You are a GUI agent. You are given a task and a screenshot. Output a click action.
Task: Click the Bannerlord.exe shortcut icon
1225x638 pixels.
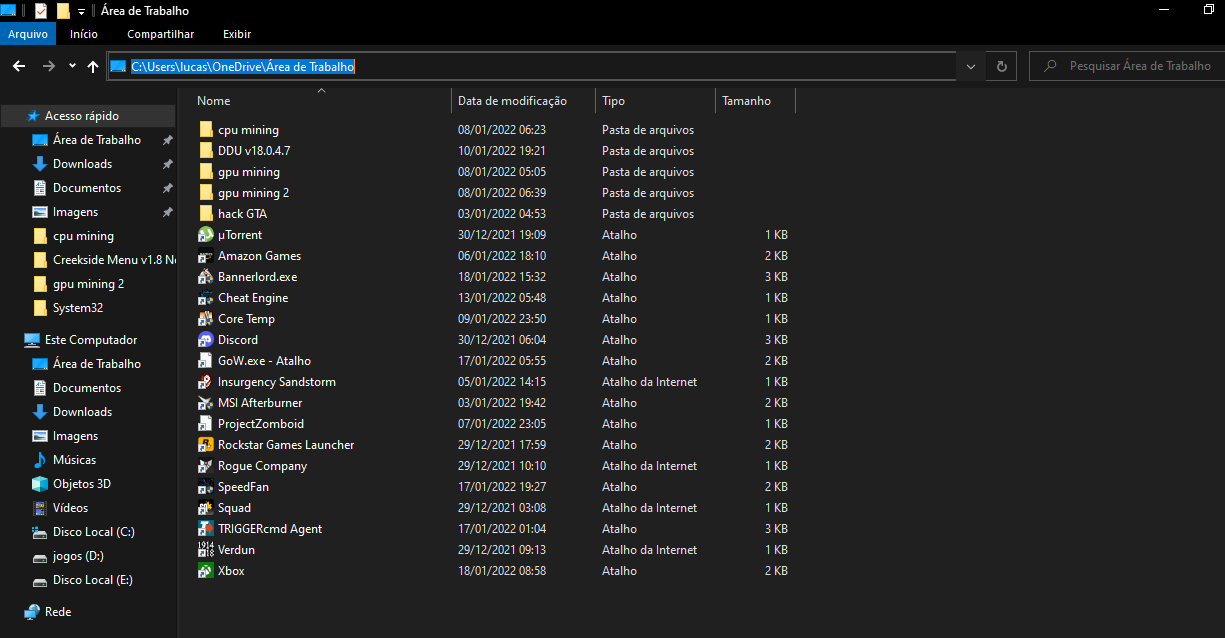point(206,277)
